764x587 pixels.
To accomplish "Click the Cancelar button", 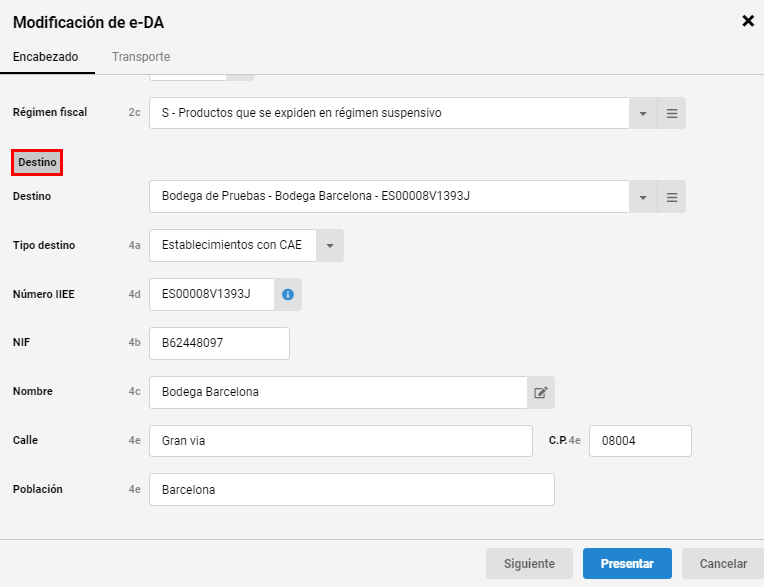I will pos(723,564).
